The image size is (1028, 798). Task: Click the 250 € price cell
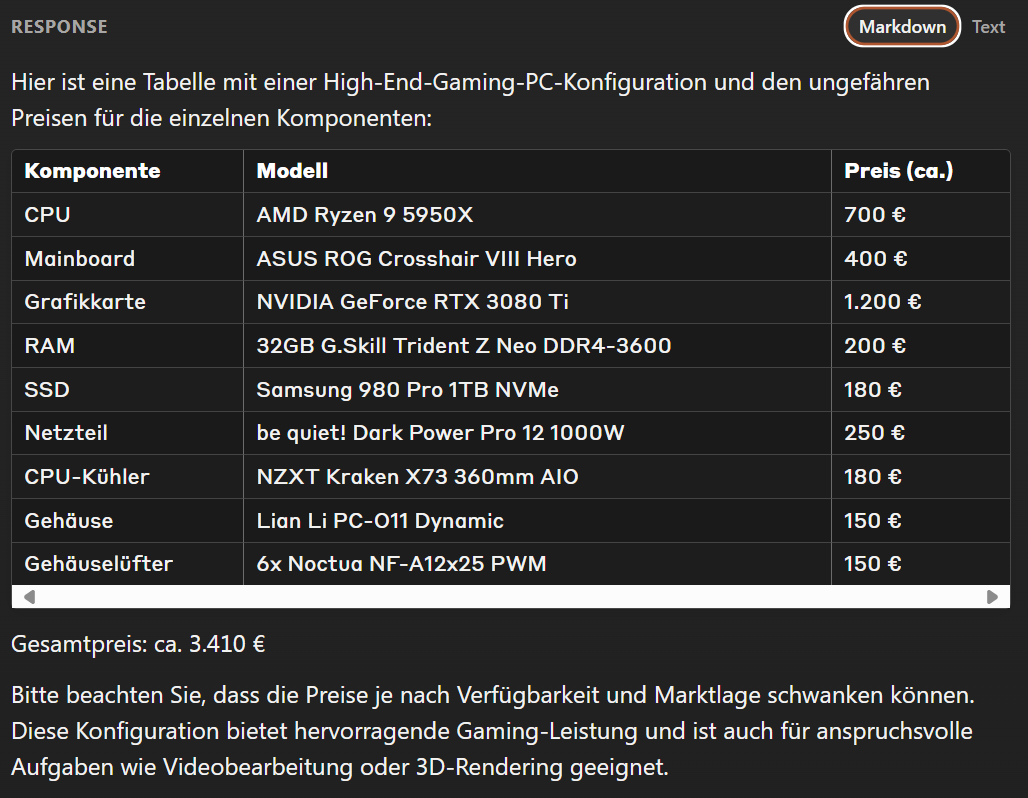(x=920, y=433)
